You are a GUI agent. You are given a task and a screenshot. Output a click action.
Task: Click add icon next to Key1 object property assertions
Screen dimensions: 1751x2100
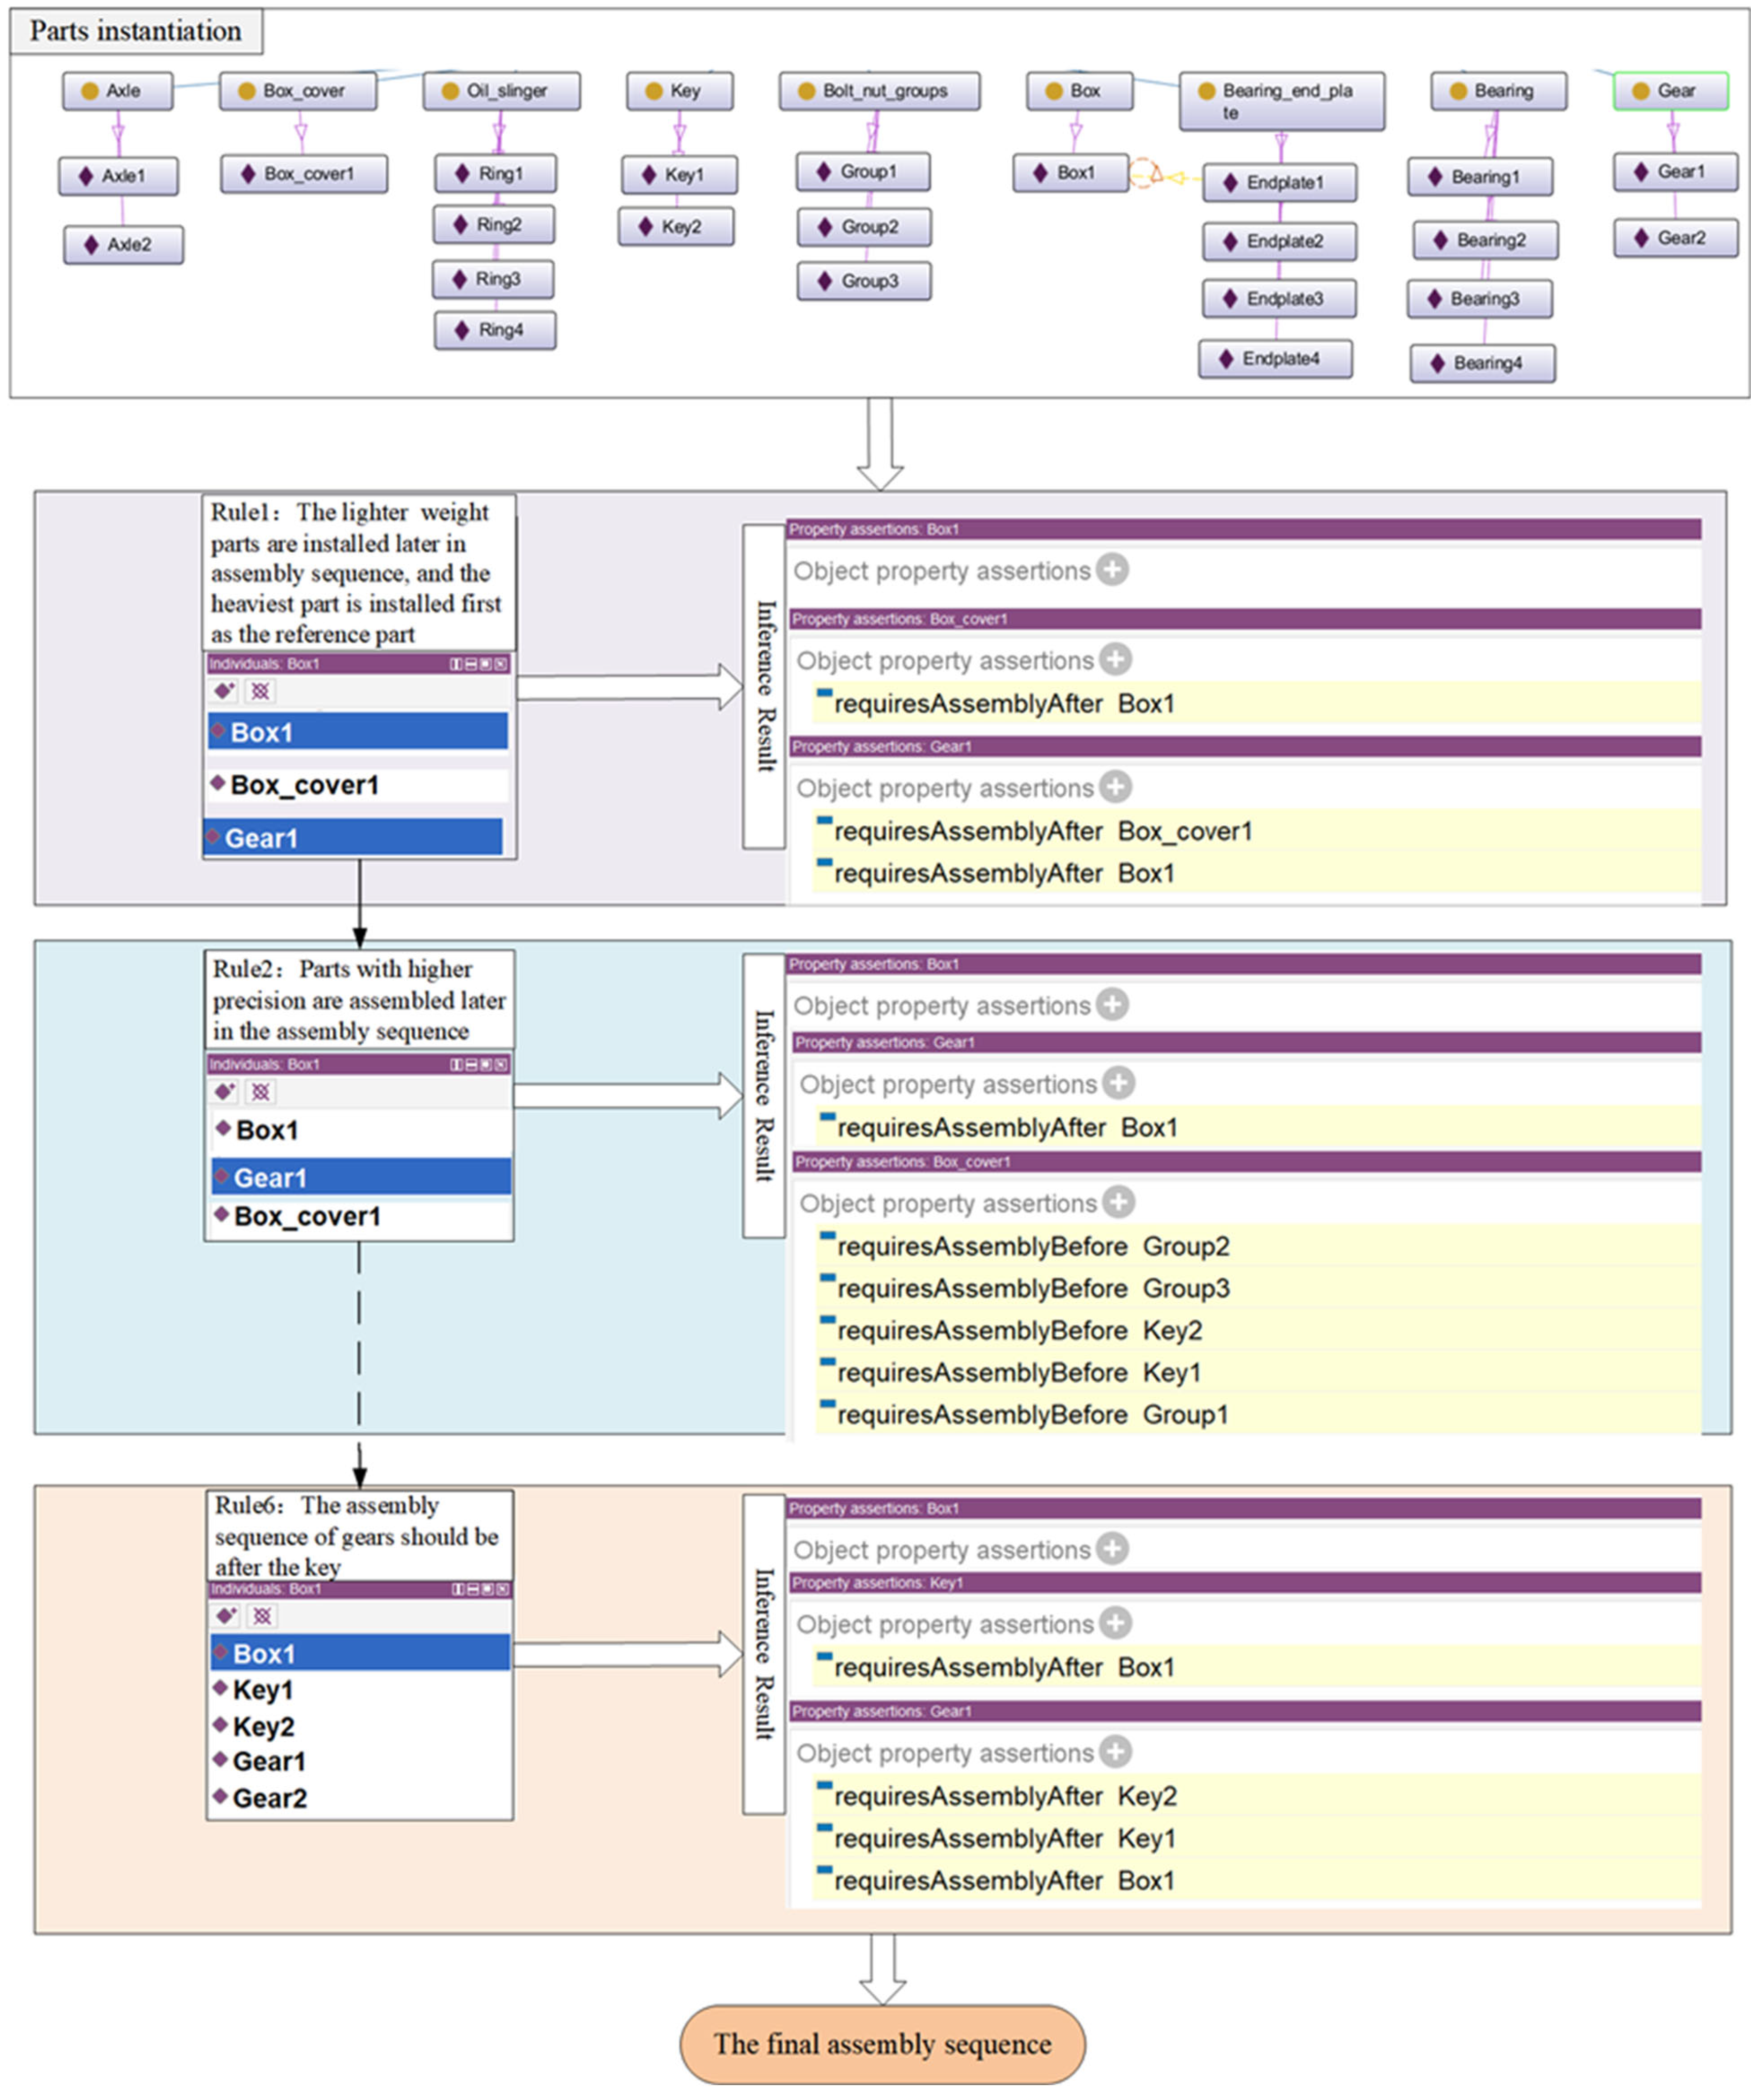click(1115, 1623)
